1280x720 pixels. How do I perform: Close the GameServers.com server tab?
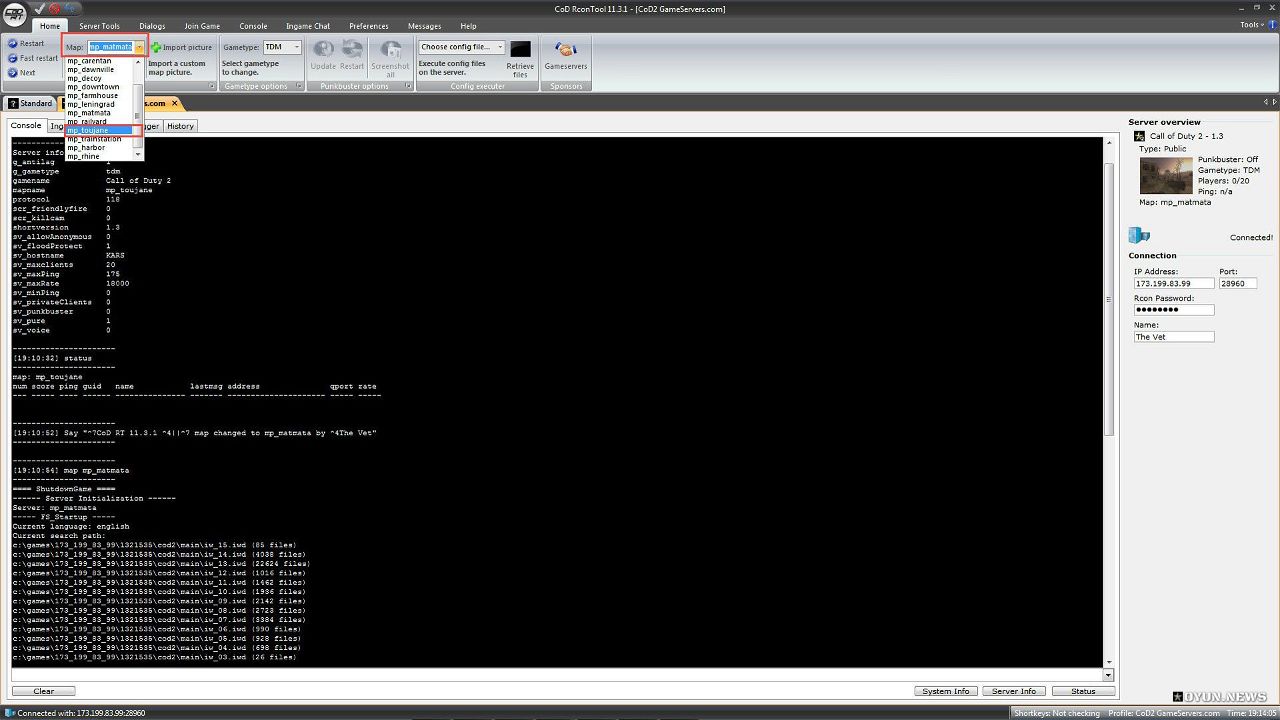pos(174,103)
